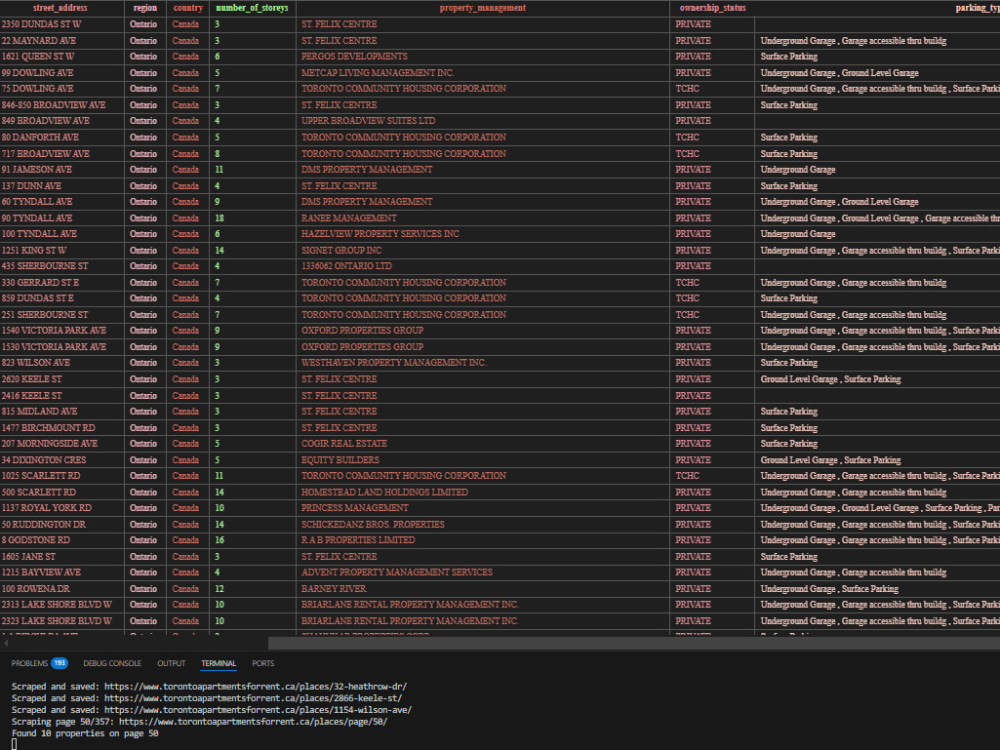
Task: Select the cell 'METCAP LIVING MANAGEMENT INC.'
Action: click(483, 73)
